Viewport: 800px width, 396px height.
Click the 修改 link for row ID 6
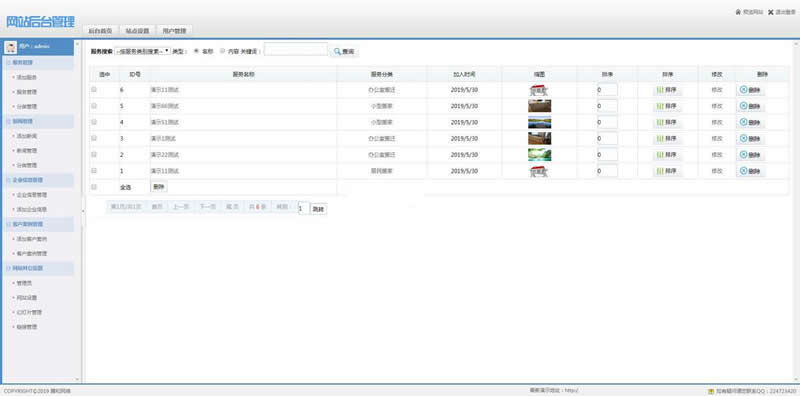(x=717, y=90)
